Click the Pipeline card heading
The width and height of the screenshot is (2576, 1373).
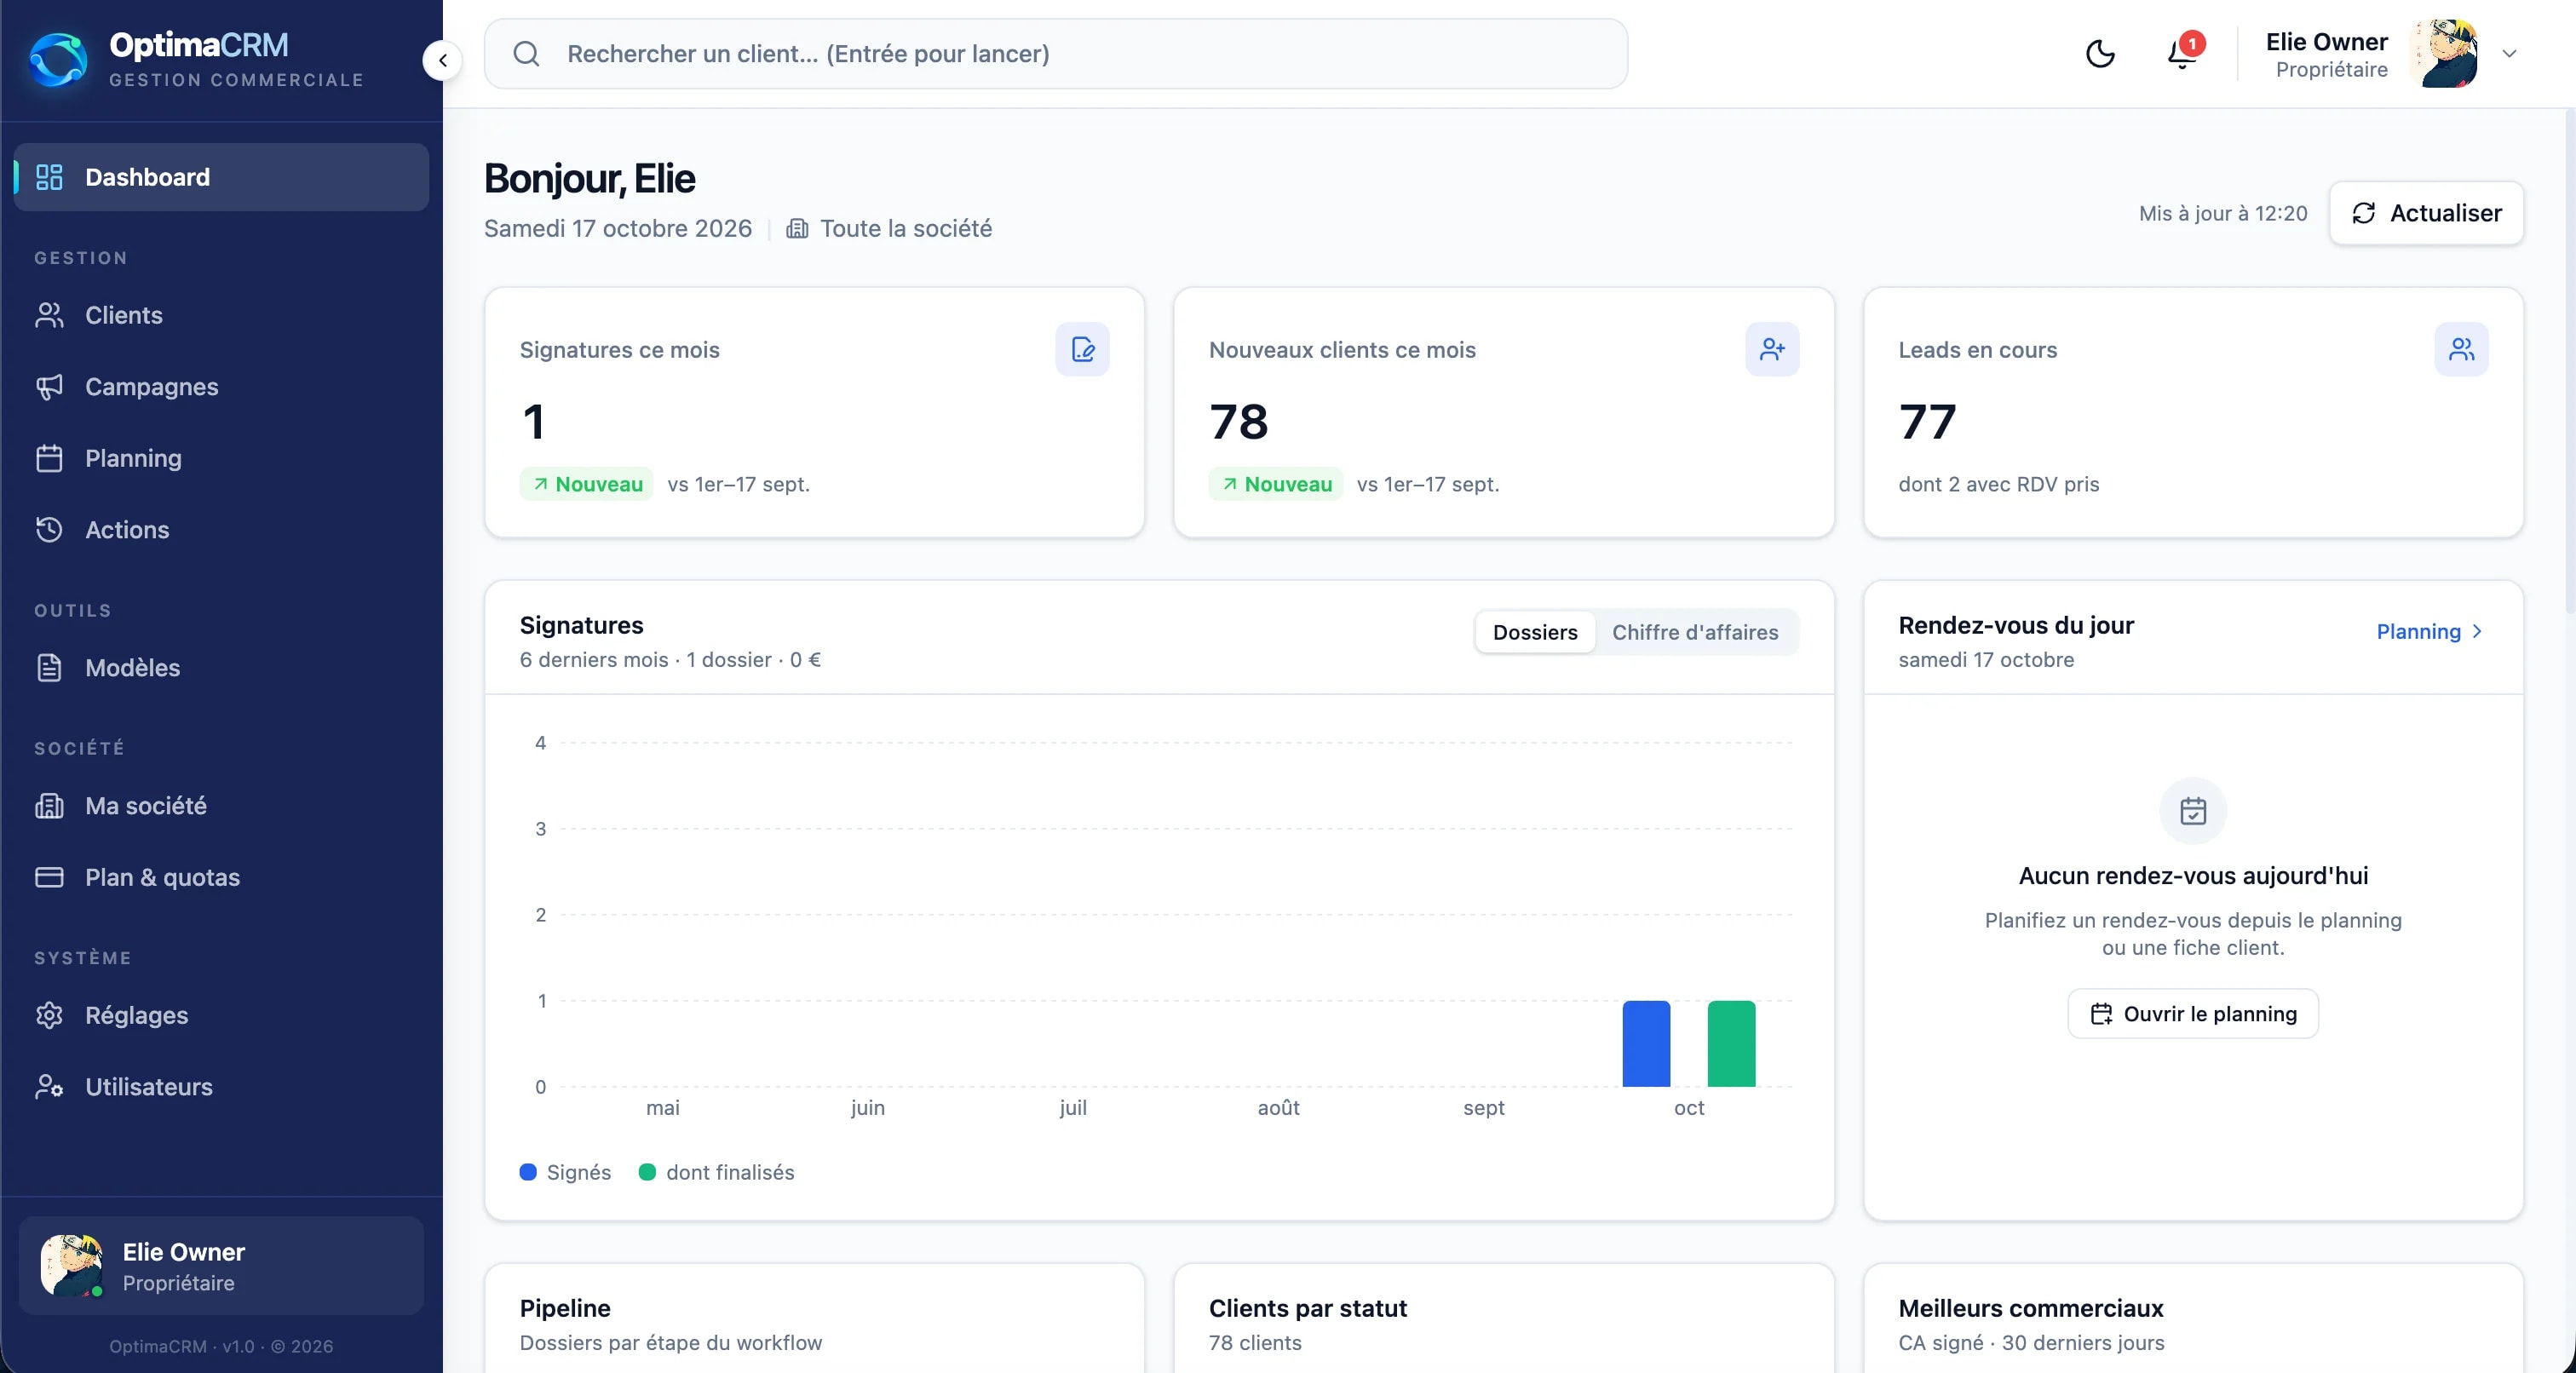pyautogui.click(x=565, y=1308)
